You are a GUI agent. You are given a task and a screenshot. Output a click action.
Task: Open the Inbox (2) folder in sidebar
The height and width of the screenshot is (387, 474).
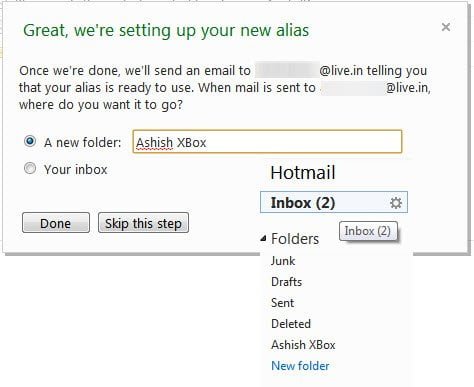(x=334, y=202)
